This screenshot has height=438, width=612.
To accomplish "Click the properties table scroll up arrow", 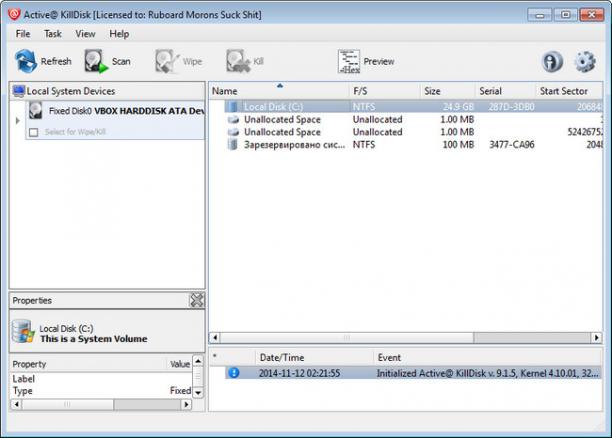I will pos(198,361).
